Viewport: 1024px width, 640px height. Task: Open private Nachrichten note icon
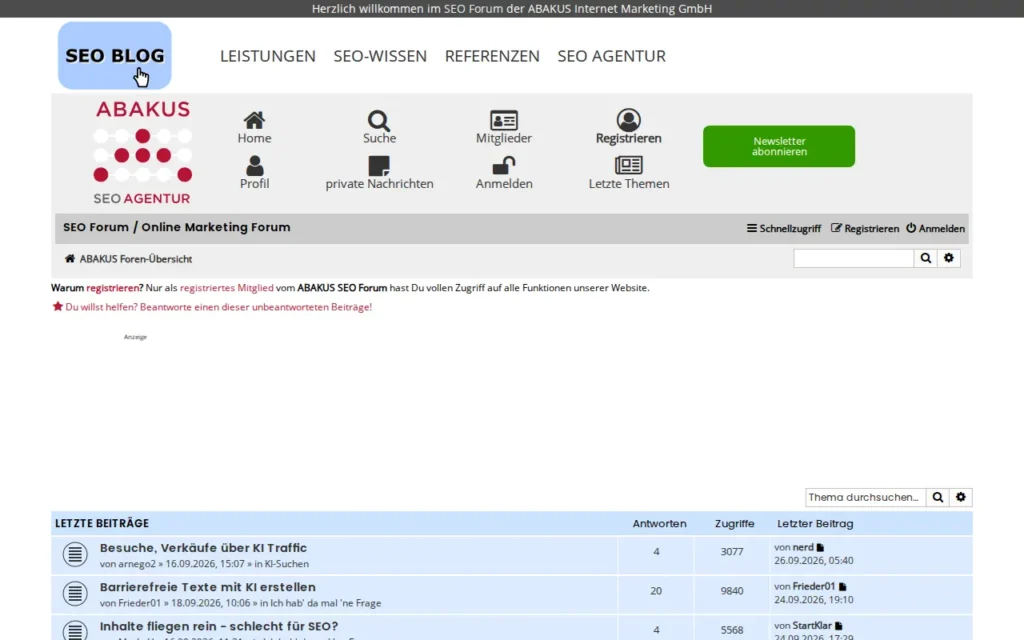click(x=379, y=166)
